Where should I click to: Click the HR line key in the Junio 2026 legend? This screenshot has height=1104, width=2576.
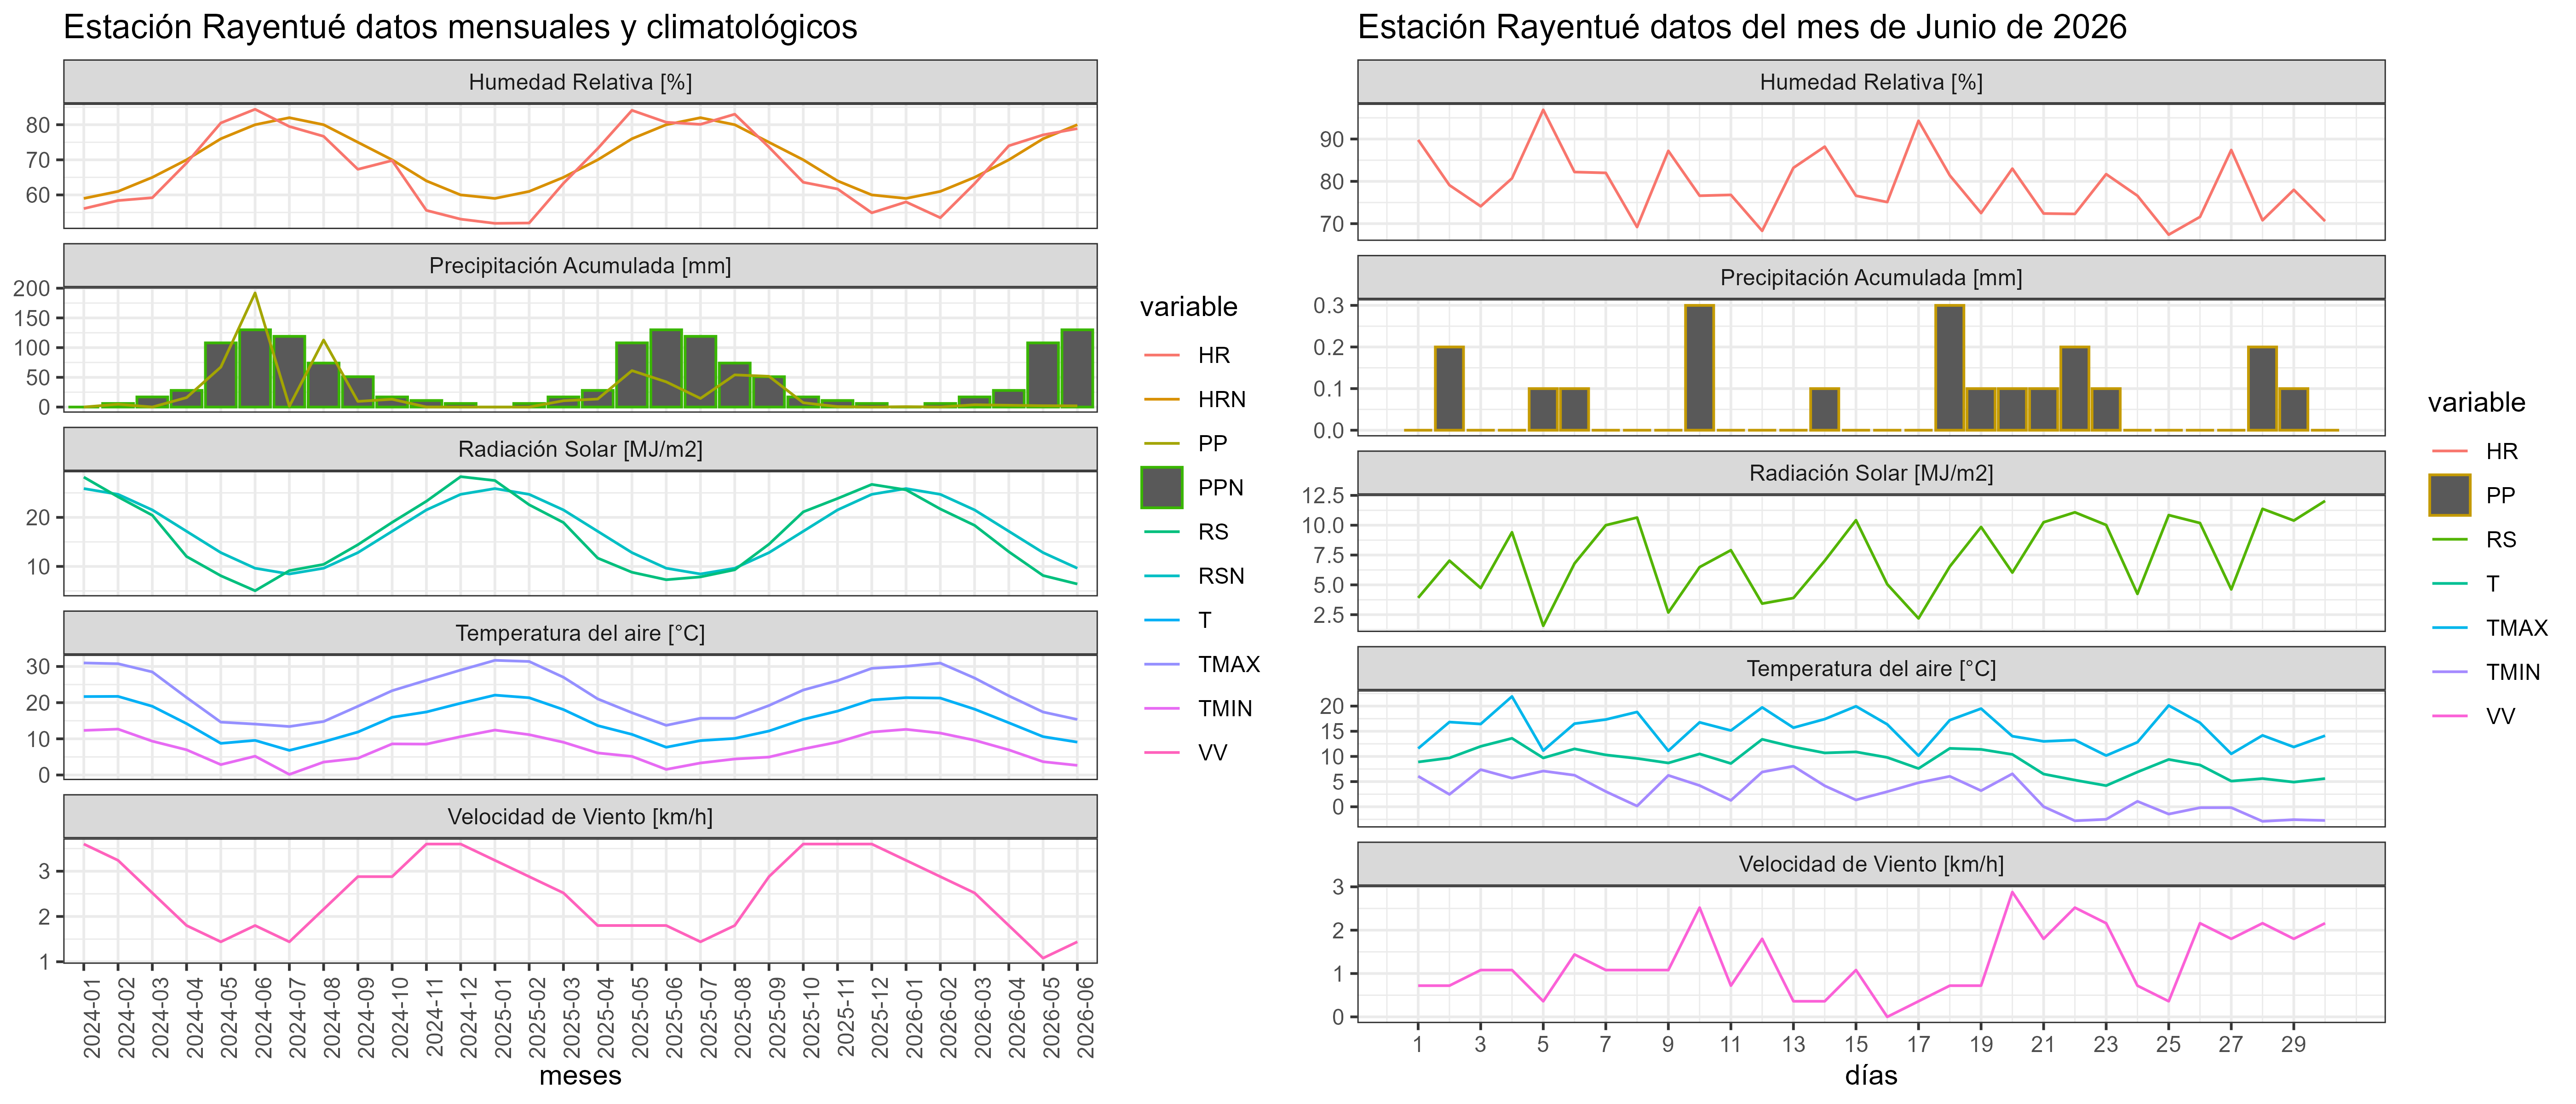click(2450, 451)
